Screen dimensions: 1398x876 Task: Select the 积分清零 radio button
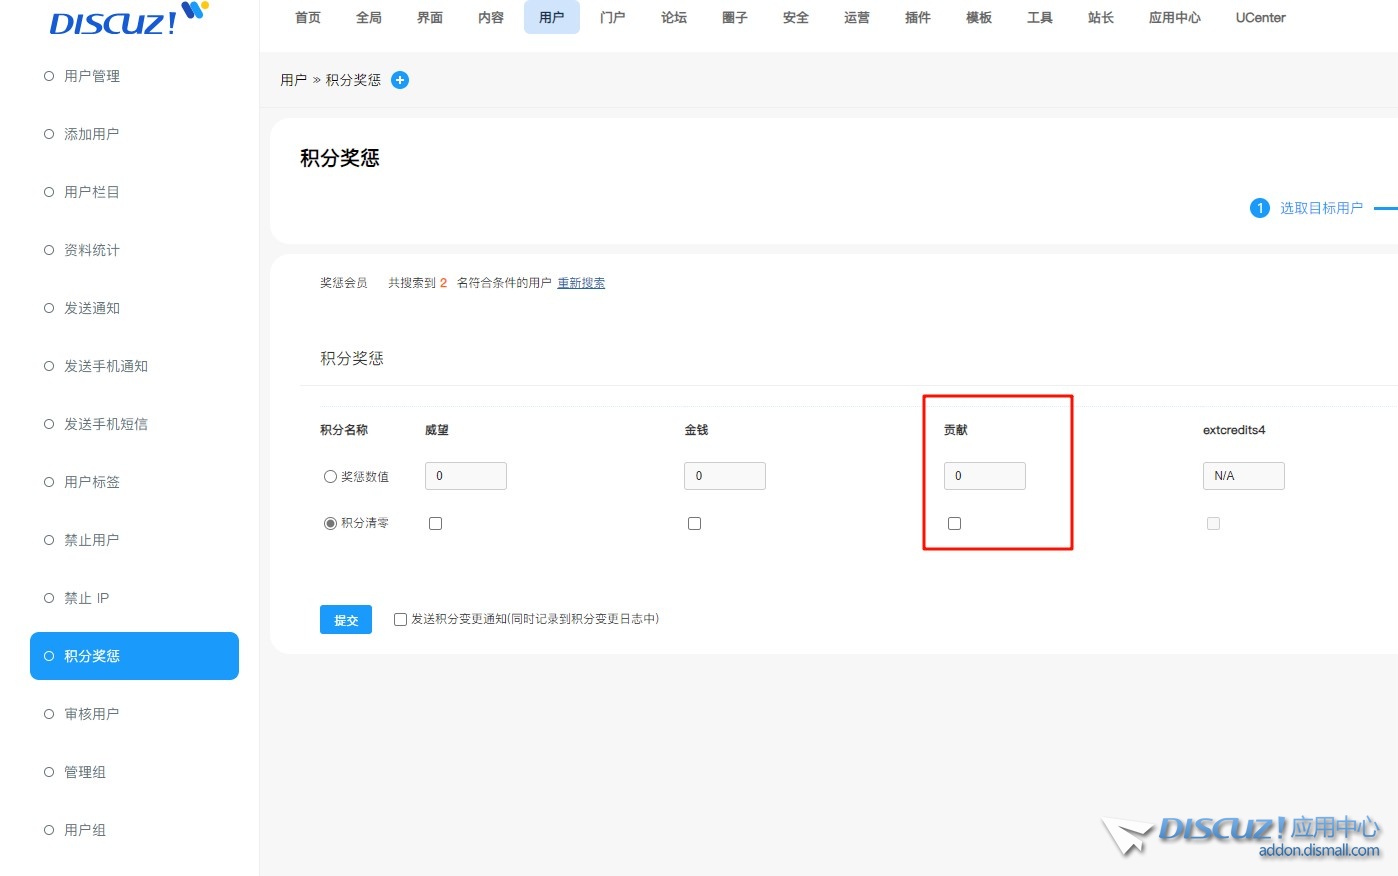tap(330, 523)
